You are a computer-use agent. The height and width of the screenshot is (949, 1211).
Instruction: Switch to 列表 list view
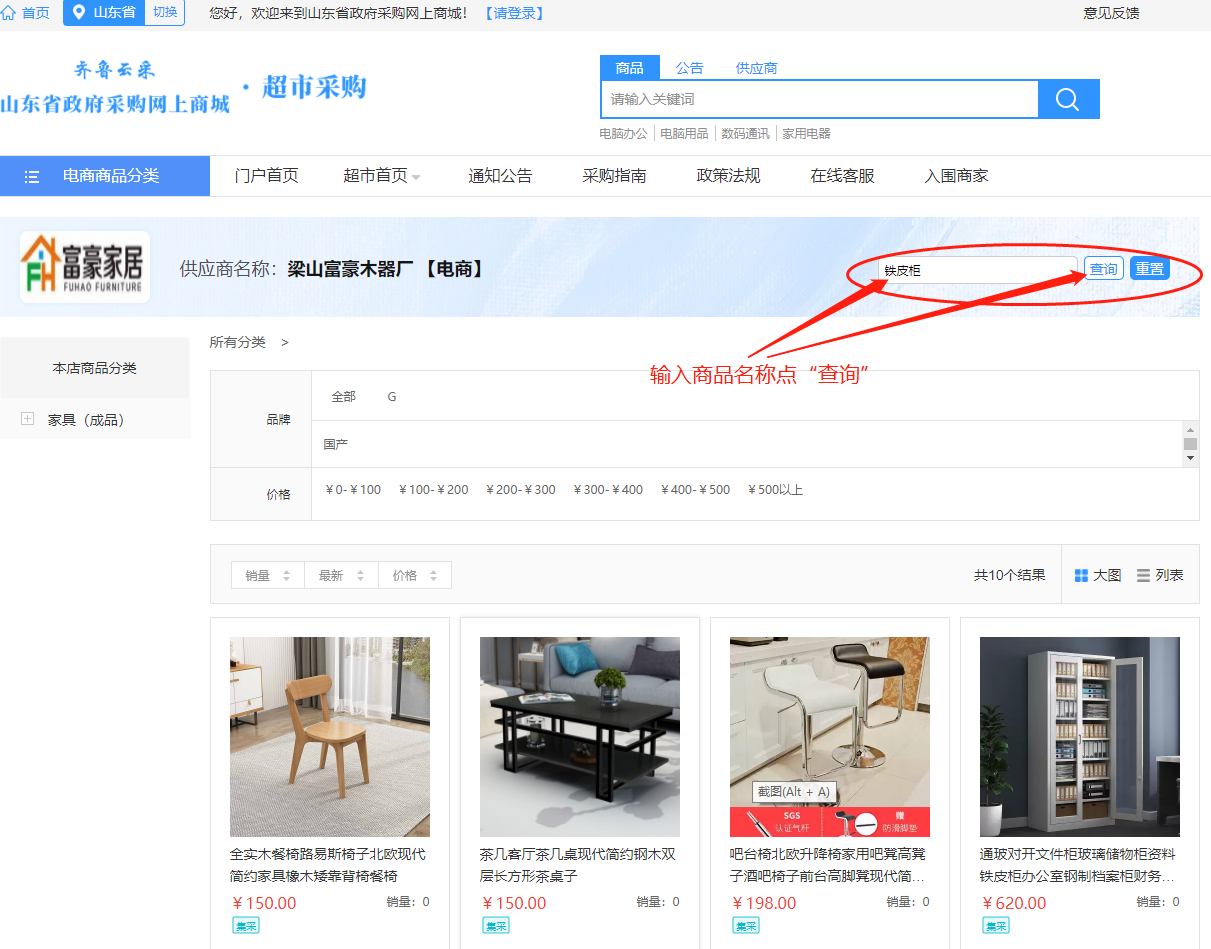(x=1160, y=575)
